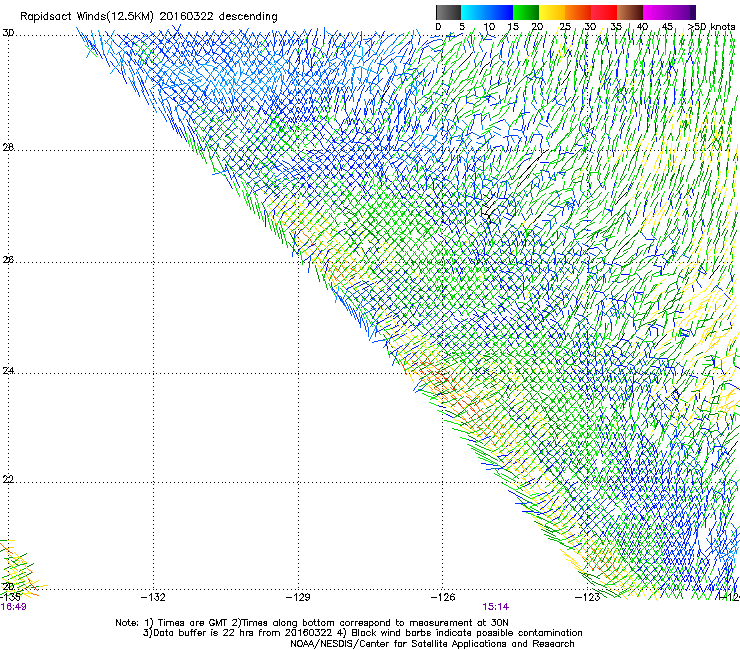Click the purple time stamp 15:14

(495, 607)
